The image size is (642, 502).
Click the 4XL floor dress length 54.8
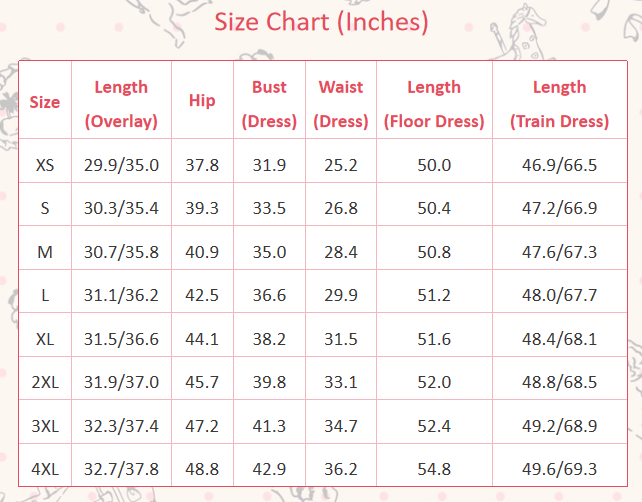click(434, 469)
